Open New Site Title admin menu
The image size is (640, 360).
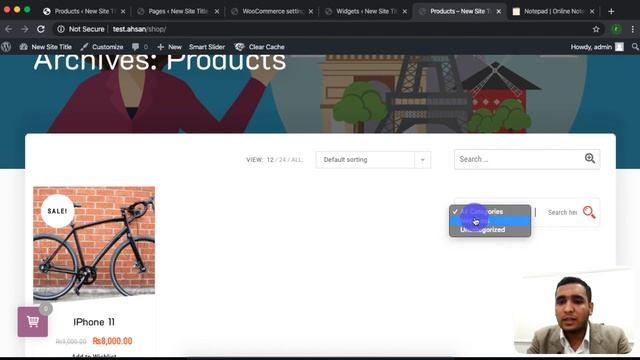click(46, 47)
